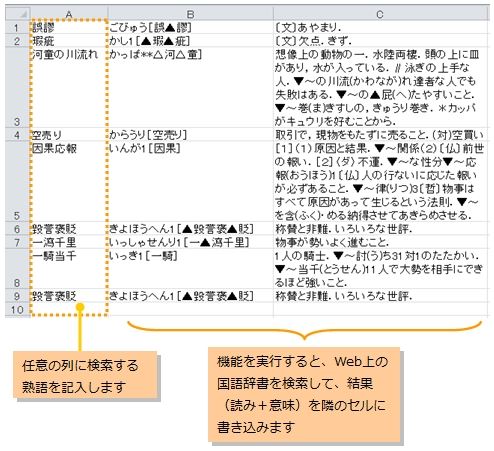Select cell A7 一瀉千里
Screen dimensions: 494x451
click(69, 242)
